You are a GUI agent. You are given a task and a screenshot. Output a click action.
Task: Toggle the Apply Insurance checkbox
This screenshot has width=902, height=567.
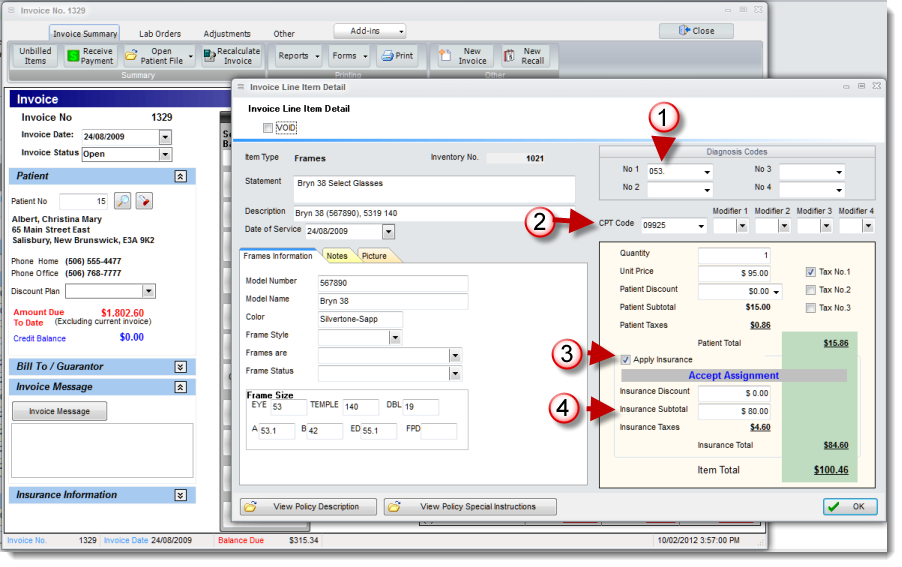[x=625, y=360]
